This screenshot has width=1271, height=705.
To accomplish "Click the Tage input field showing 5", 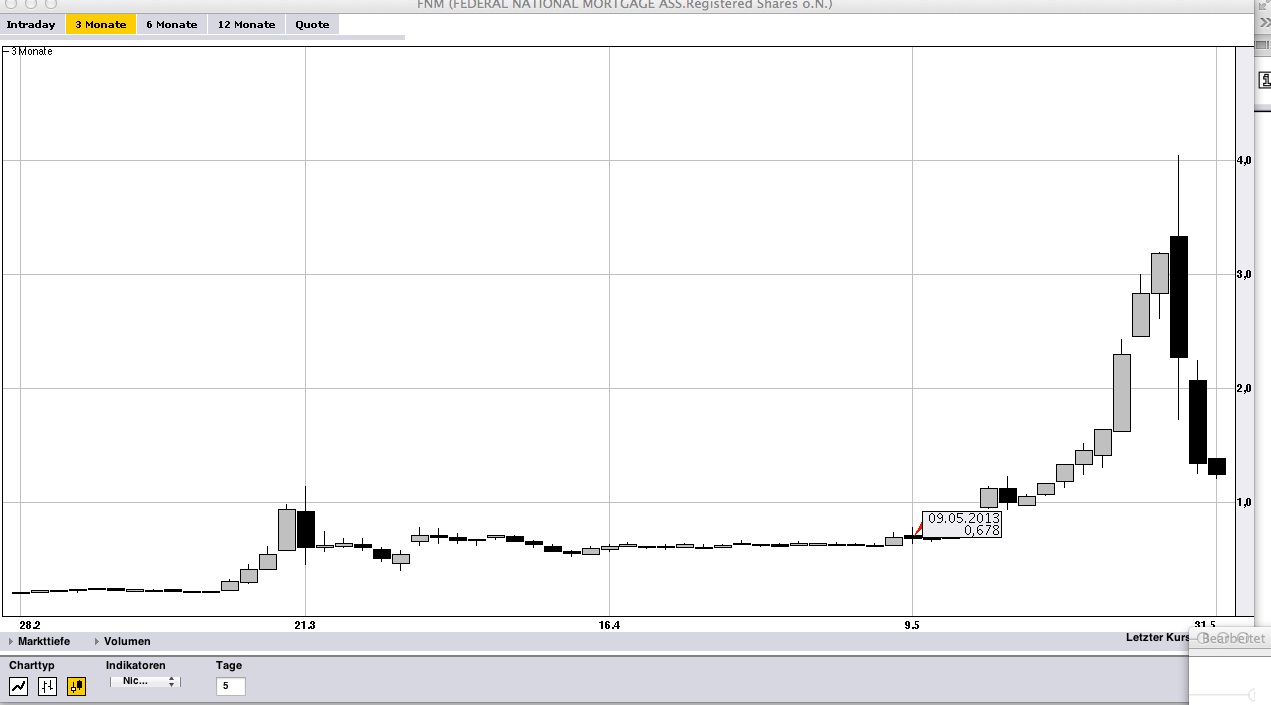I will coord(230,686).
